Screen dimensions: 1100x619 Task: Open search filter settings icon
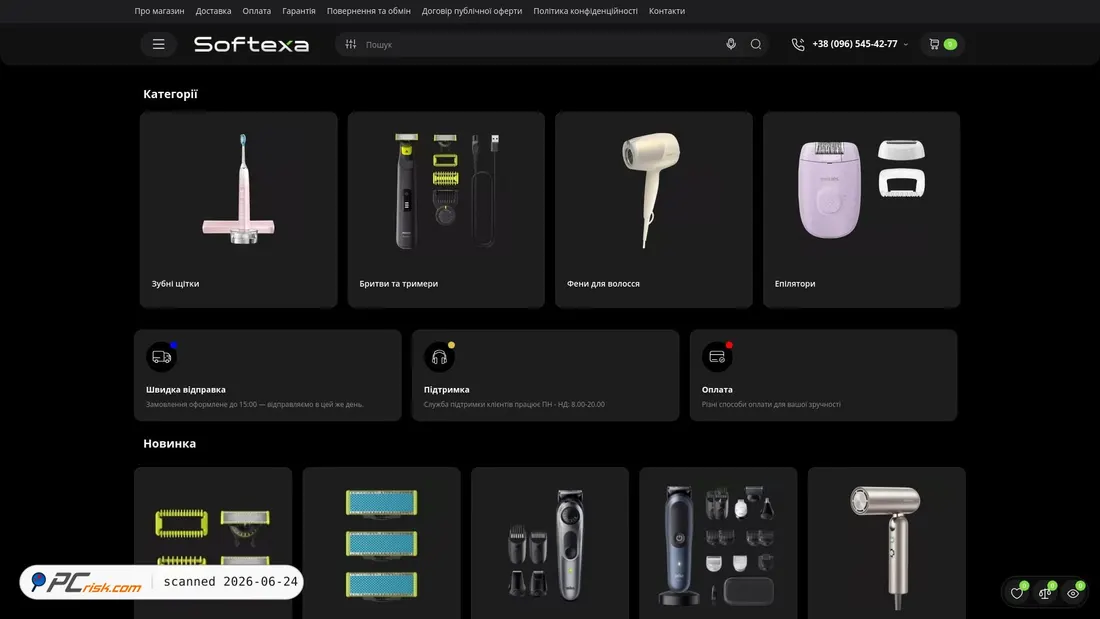coord(351,44)
